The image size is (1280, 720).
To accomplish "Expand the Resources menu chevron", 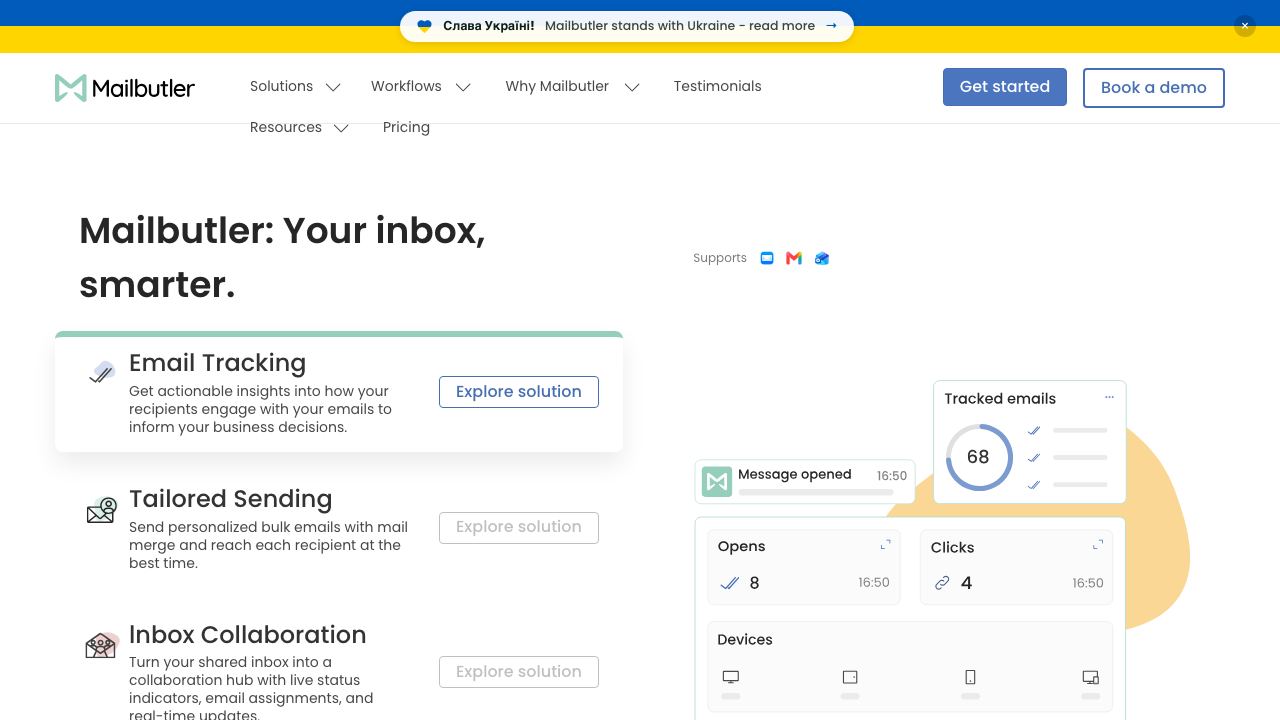I will coord(341,128).
